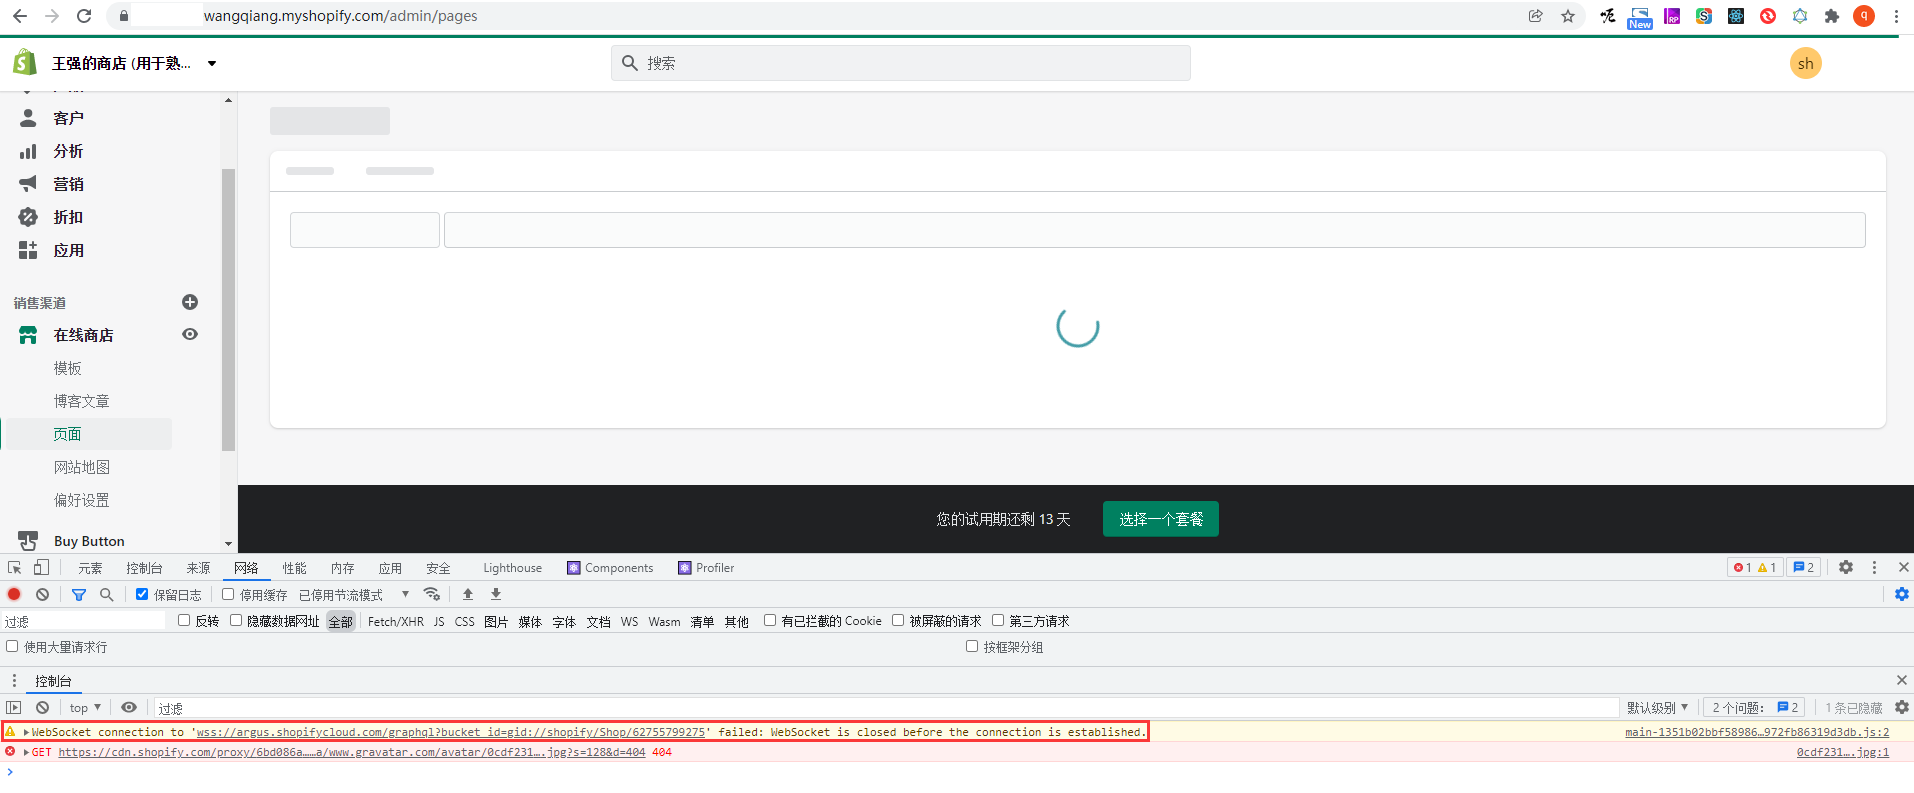The image size is (1914, 793).
Task: Open the 客户 customers section icon
Action: coord(28,118)
